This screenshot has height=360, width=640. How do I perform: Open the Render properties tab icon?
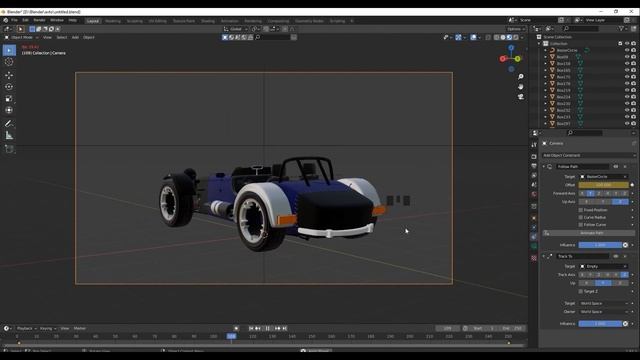[x=534, y=156]
